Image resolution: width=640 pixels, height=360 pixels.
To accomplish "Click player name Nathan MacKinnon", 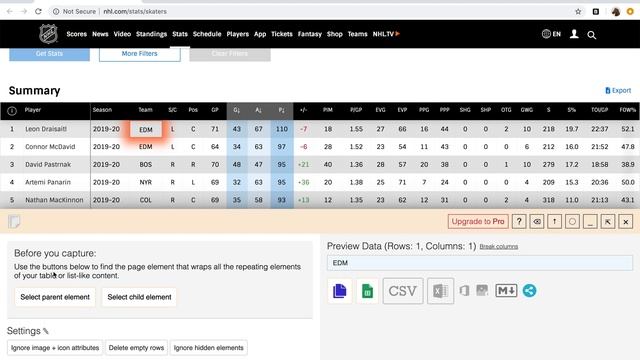I will pyautogui.click(x=54, y=200).
